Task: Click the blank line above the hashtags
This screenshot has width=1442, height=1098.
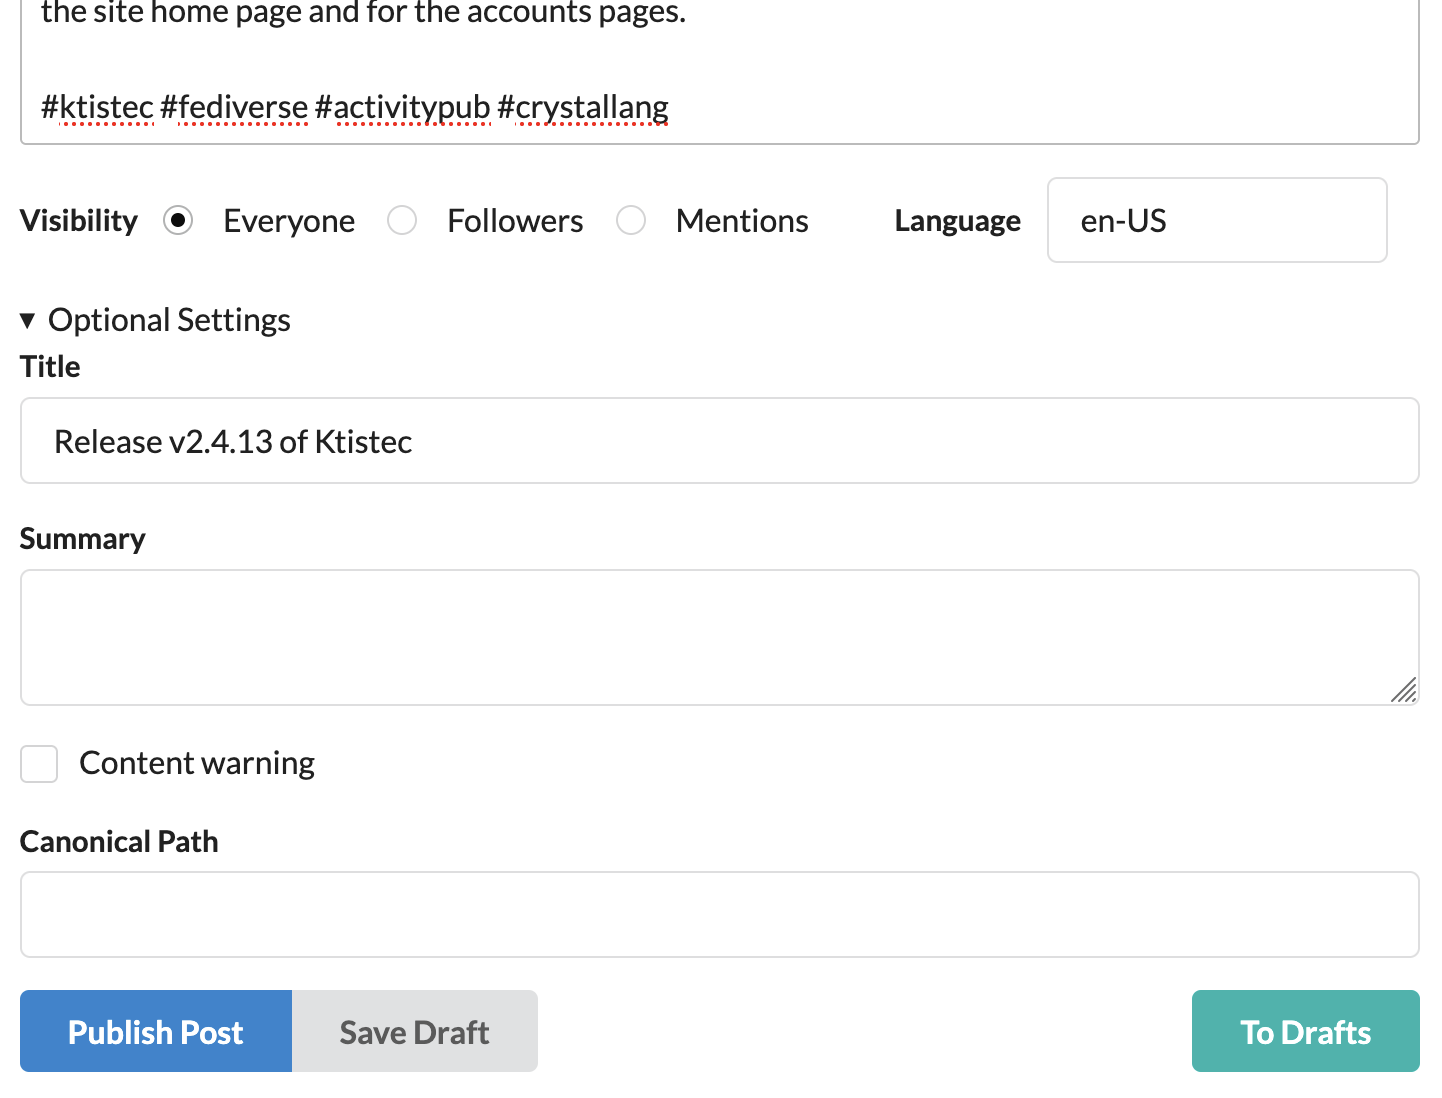Action: [x=400, y=60]
